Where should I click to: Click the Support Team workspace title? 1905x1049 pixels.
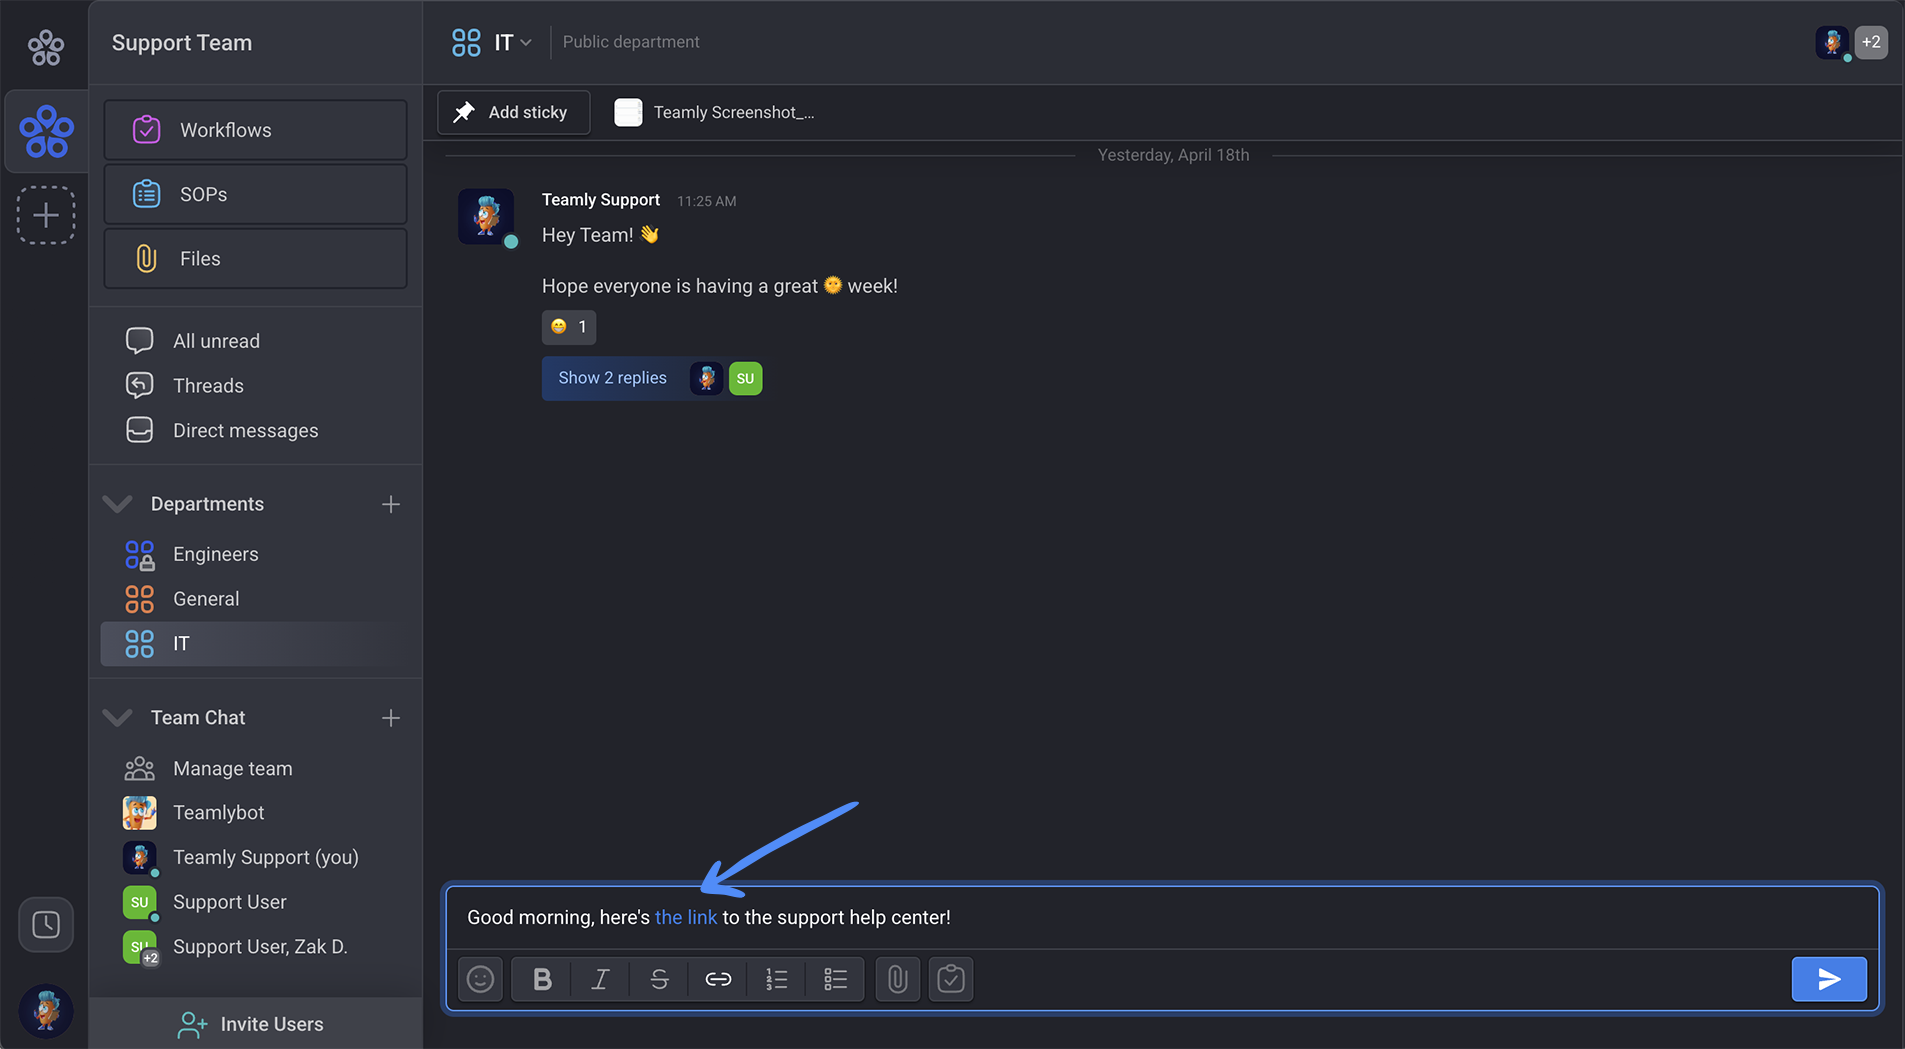pyautogui.click(x=182, y=43)
